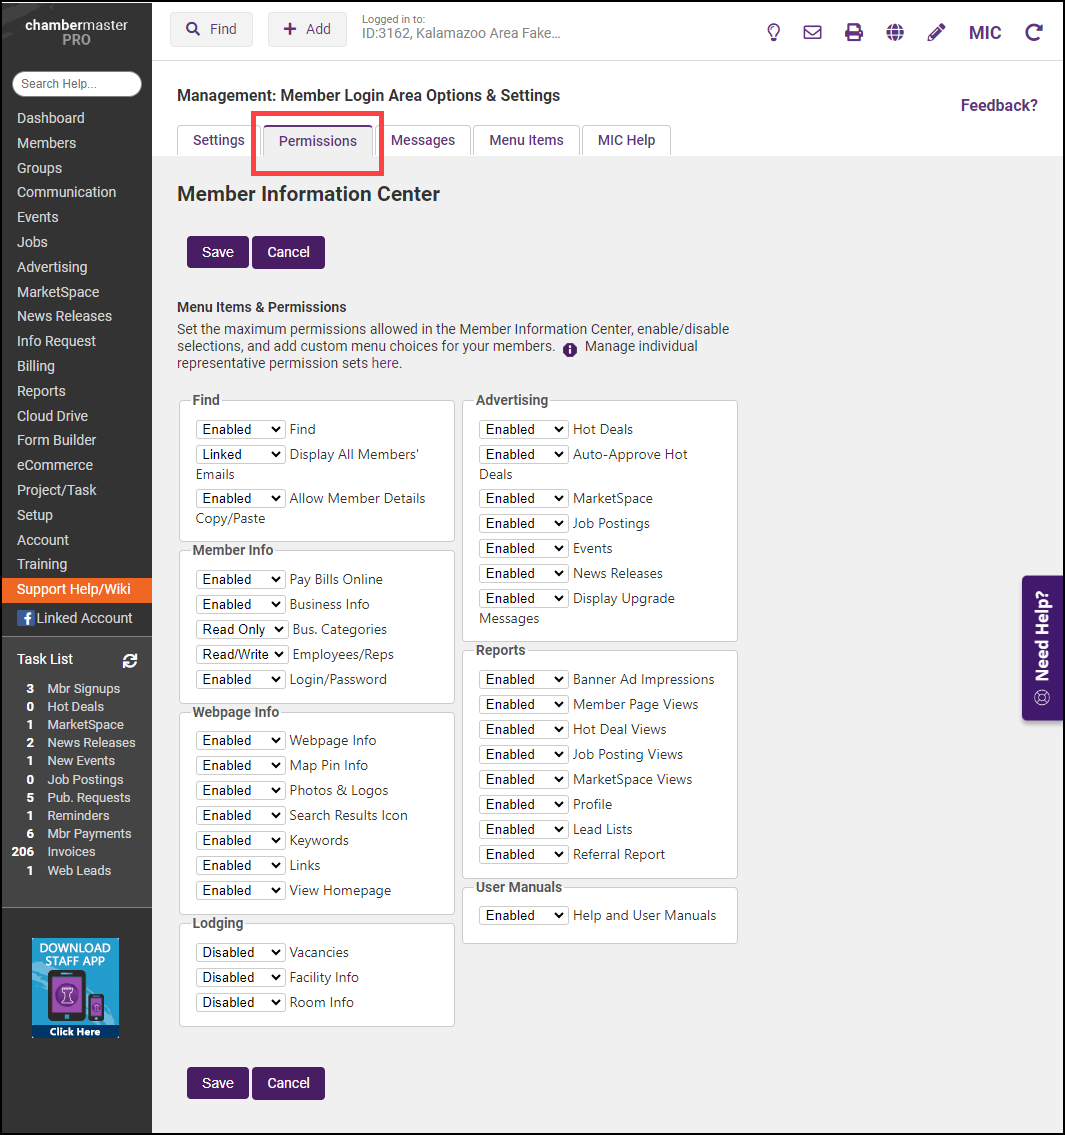Click the globe icon in header
This screenshot has width=1065, height=1135.
(895, 32)
